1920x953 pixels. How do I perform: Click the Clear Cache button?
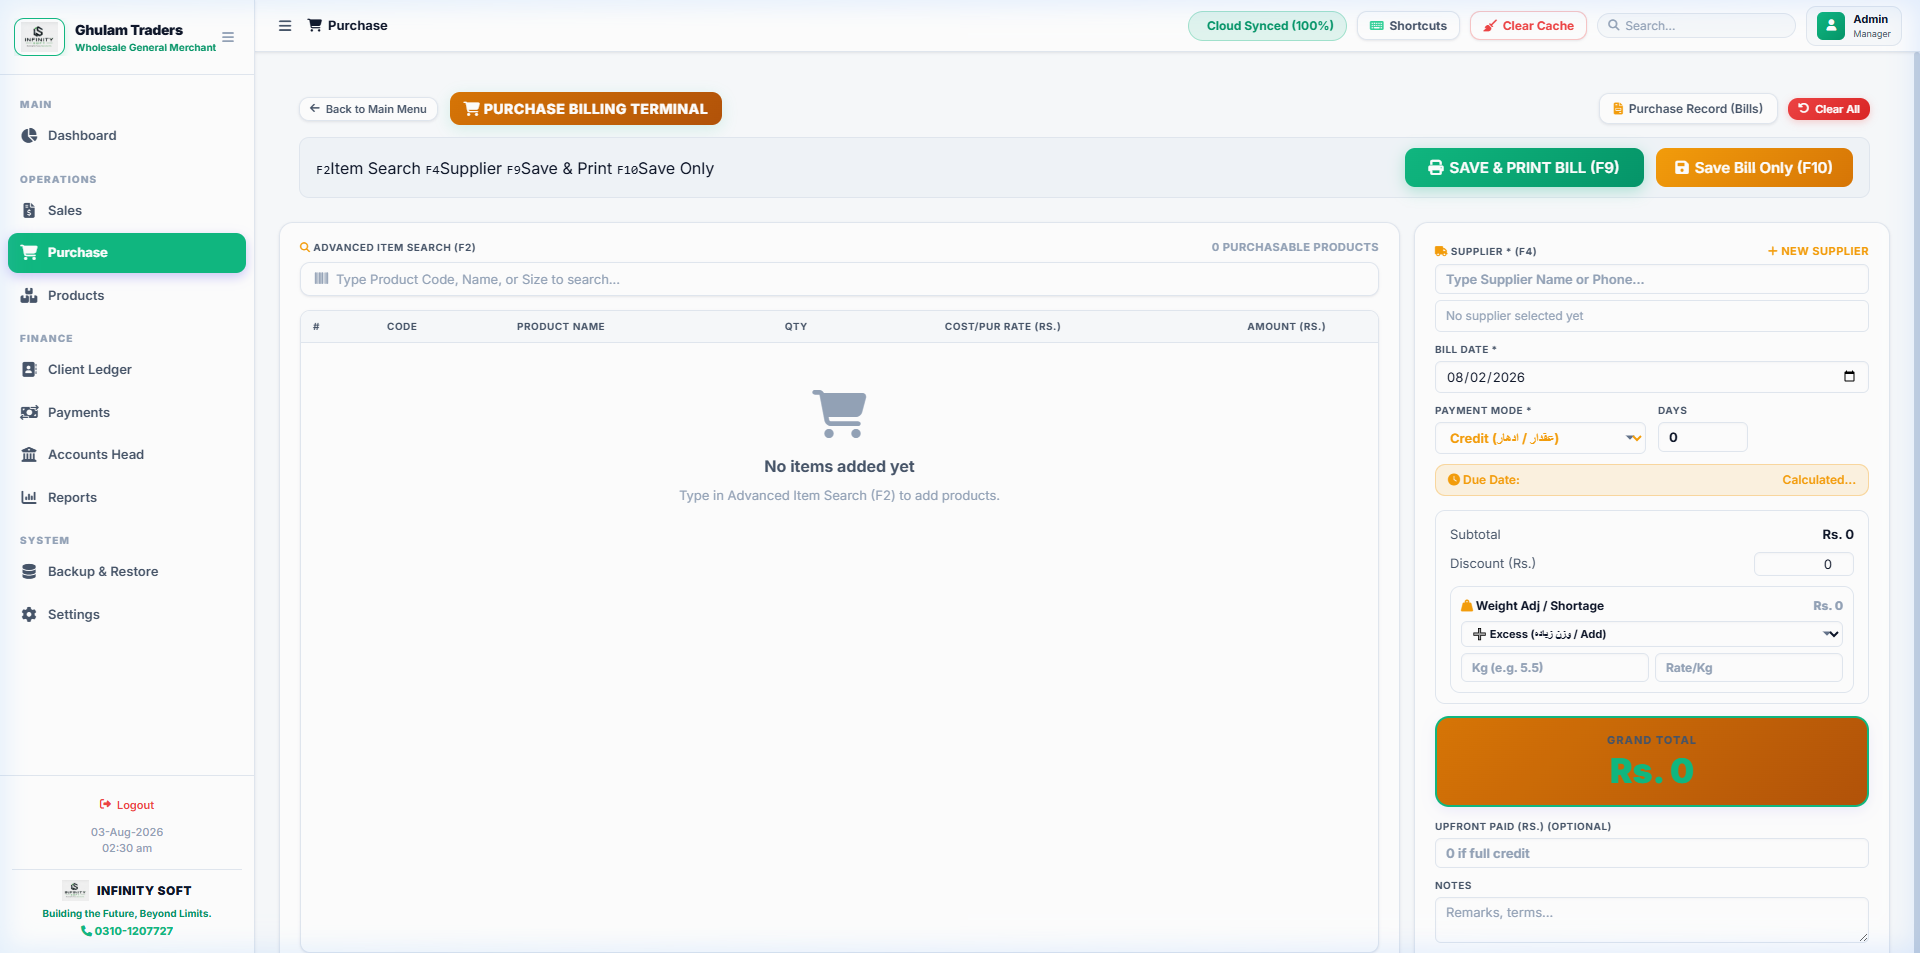1528,26
